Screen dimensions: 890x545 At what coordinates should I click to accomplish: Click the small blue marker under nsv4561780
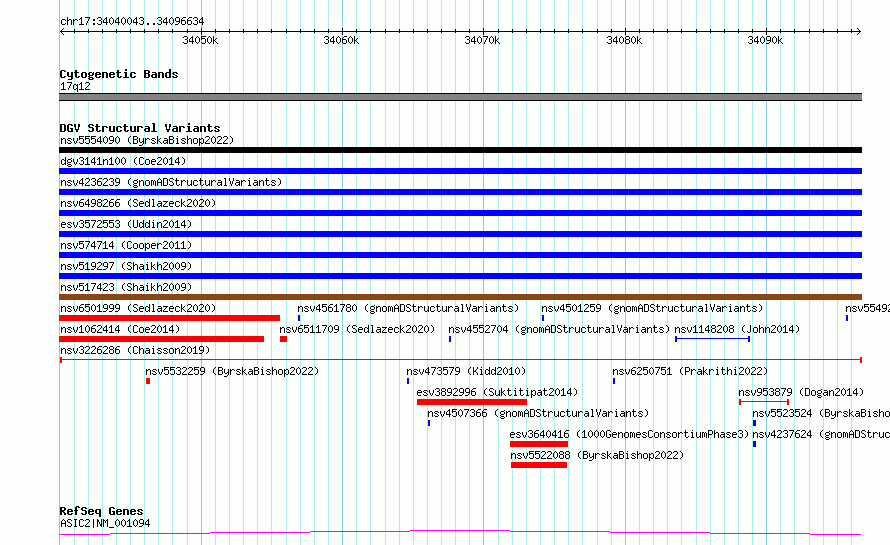tap(299, 318)
